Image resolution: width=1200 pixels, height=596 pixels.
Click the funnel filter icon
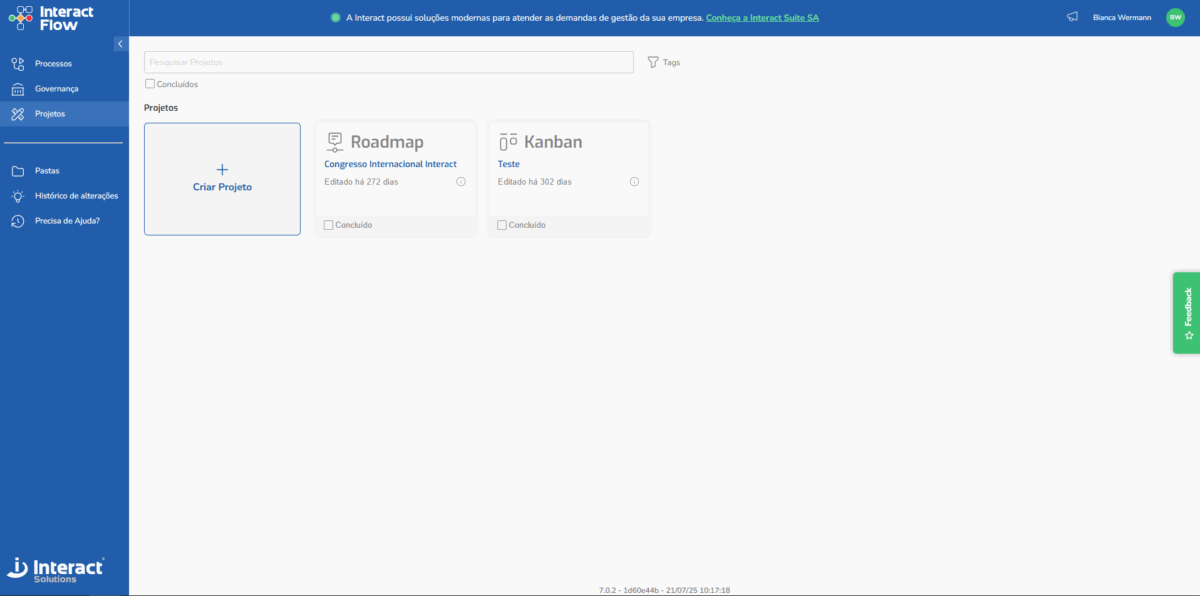[x=653, y=62]
